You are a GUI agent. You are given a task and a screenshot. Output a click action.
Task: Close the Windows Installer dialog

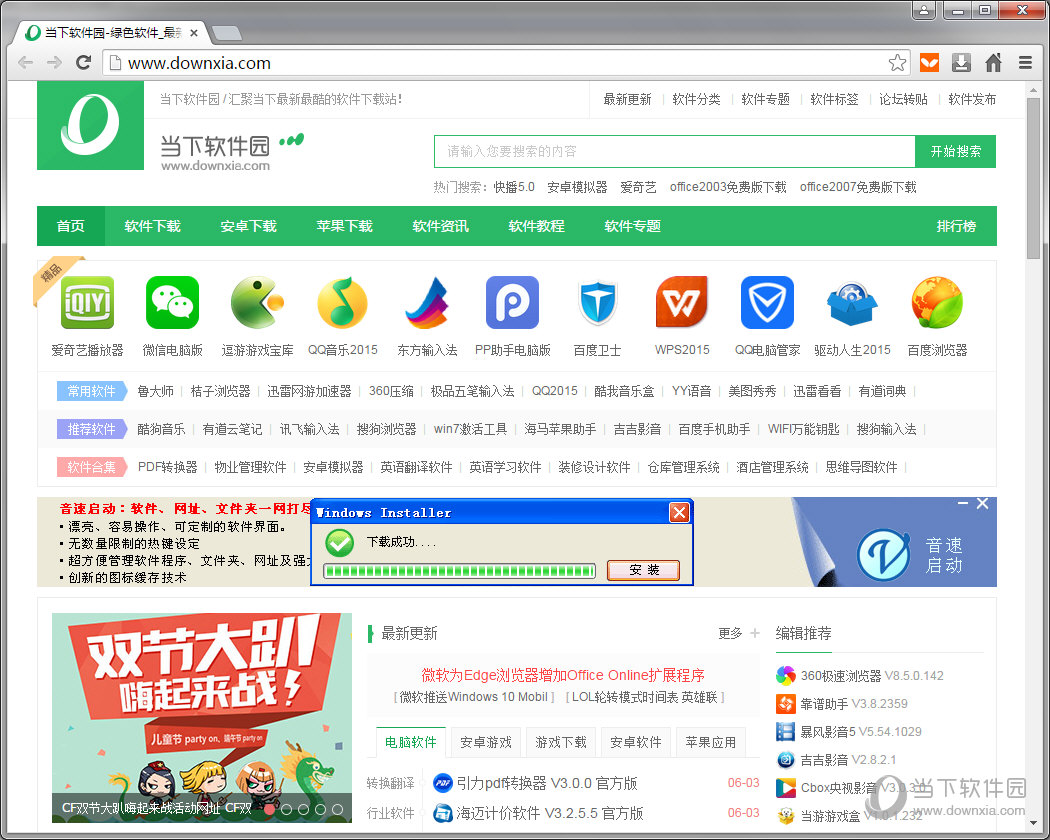point(679,513)
